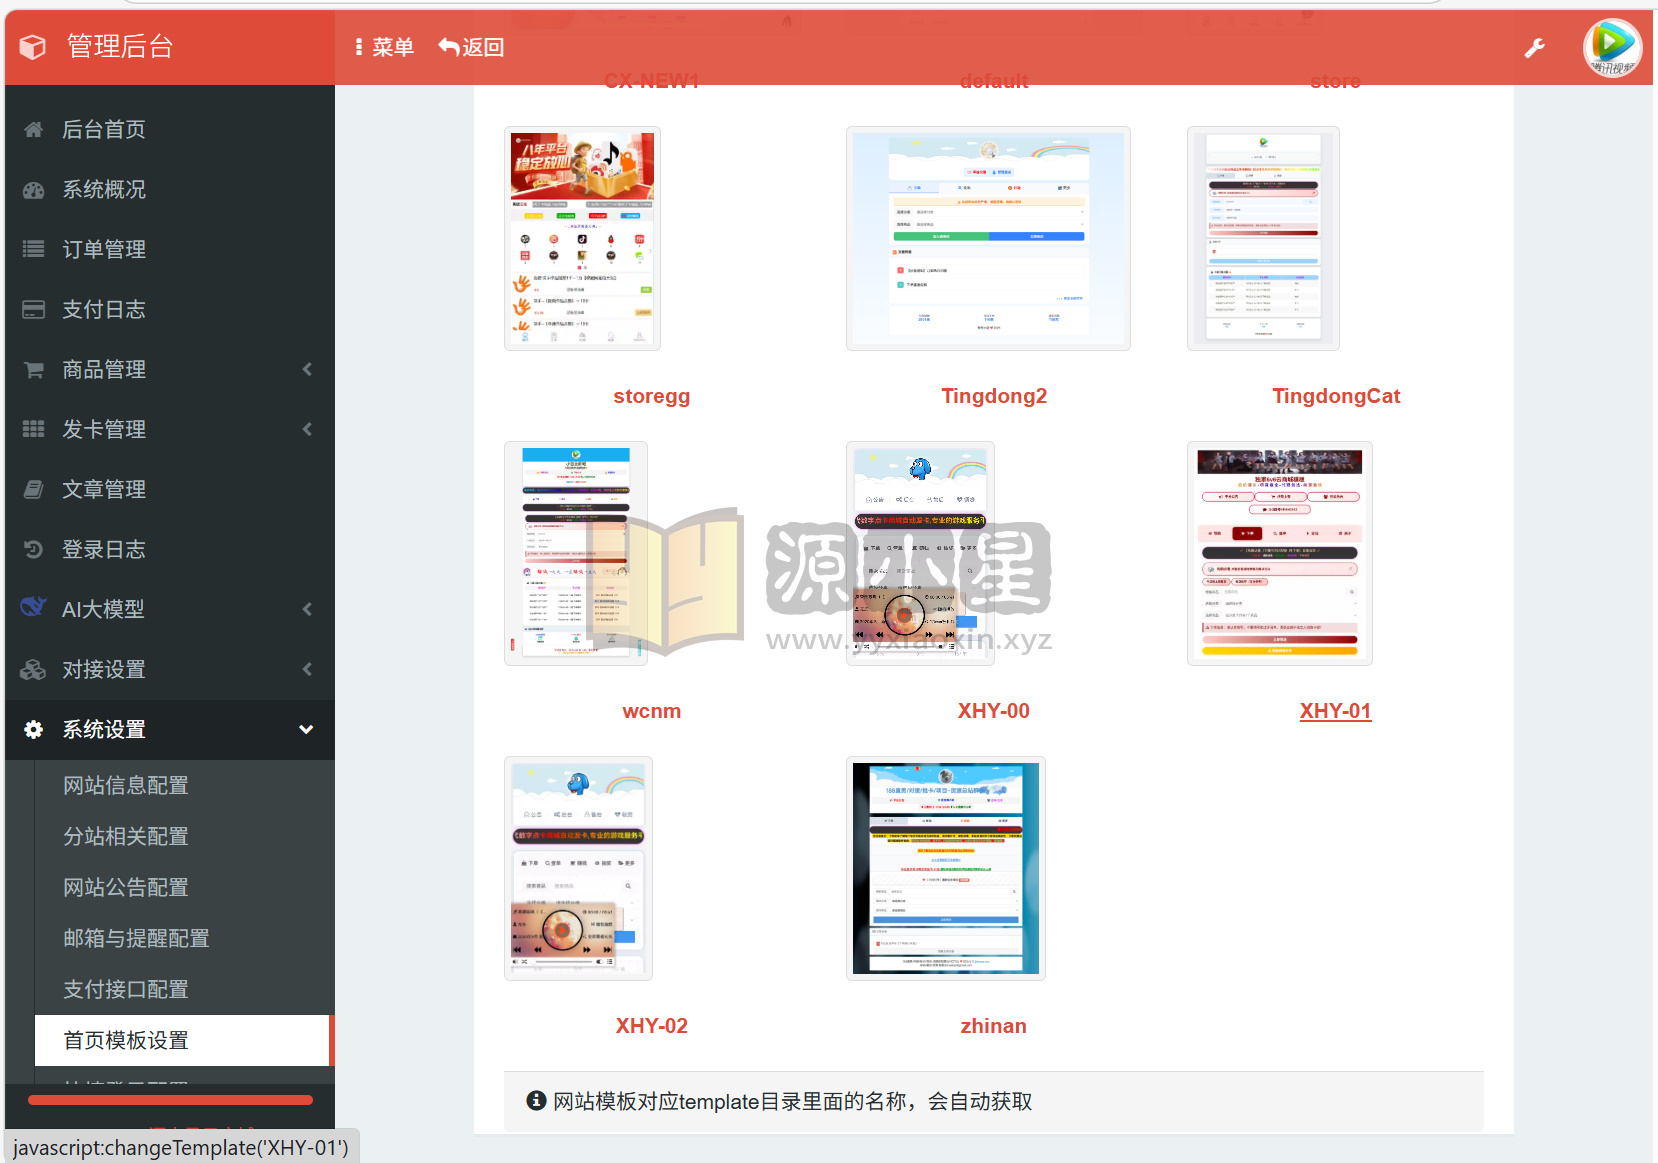Click the home icon next to 后台首页
This screenshot has height=1163, width=1658.
pos(33,129)
